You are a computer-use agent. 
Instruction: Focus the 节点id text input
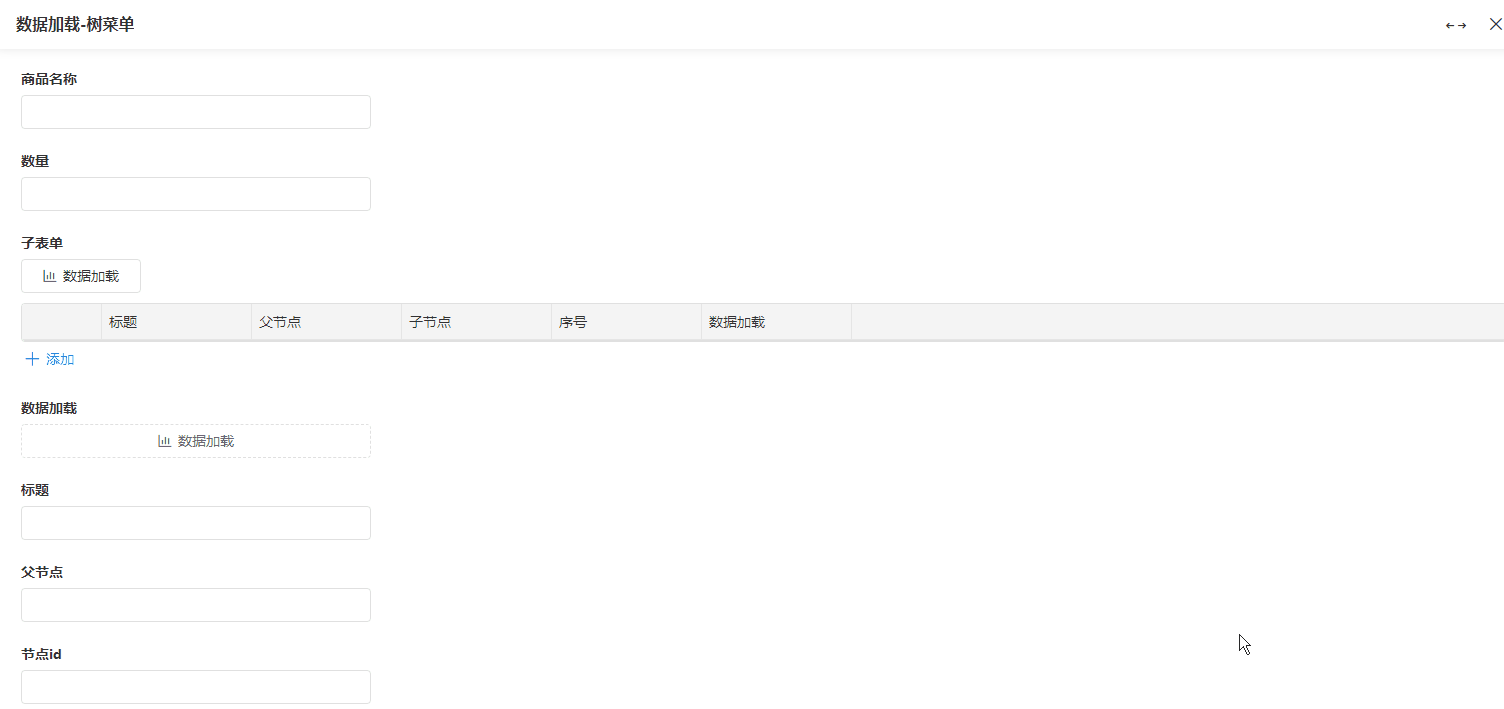tap(196, 687)
